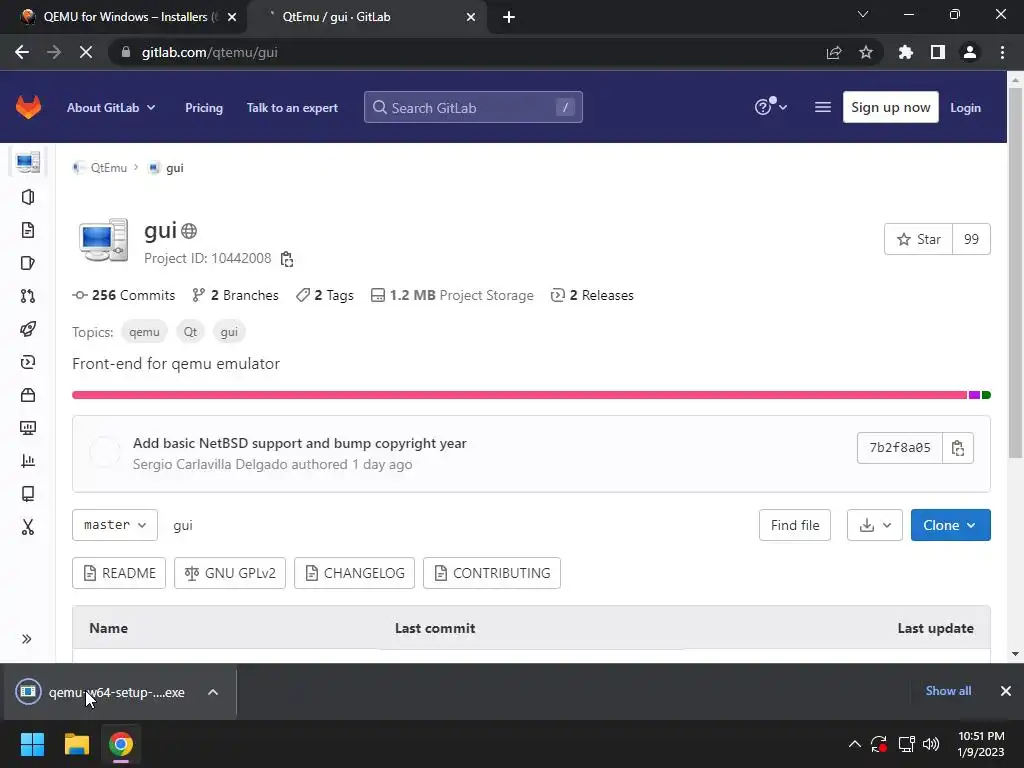The height and width of the screenshot is (768, 1024).
Task: Open the Find file button
Action: (x=795, y=525)
